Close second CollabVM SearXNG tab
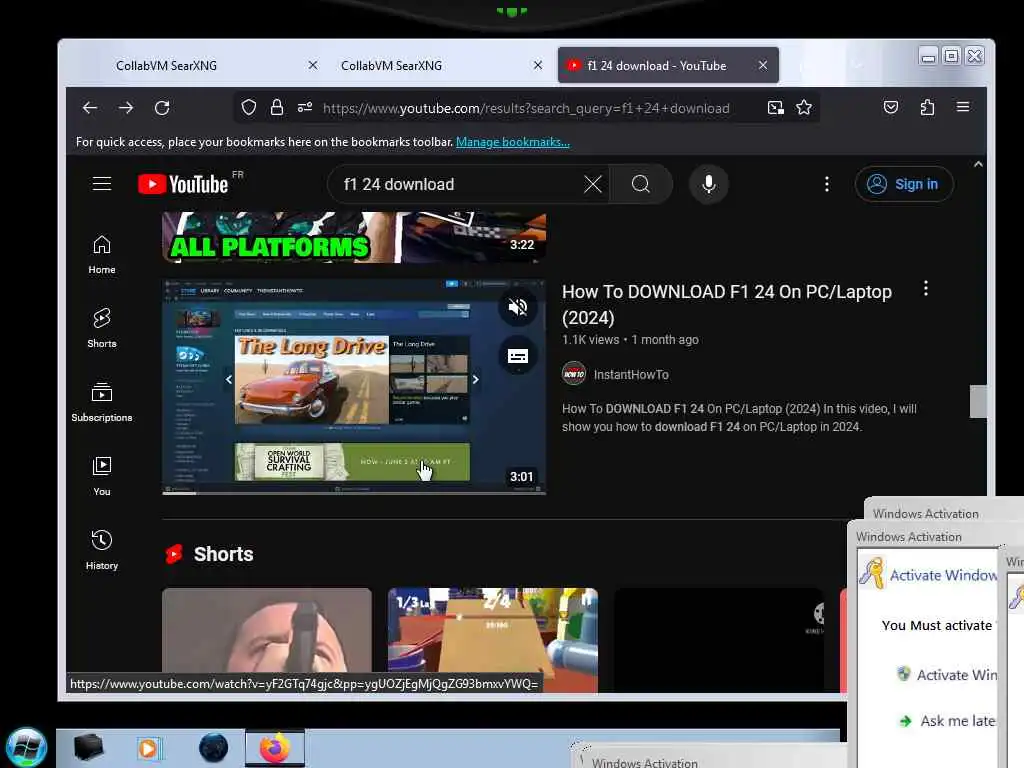1024x768 pixels. (x=537, y=65)
